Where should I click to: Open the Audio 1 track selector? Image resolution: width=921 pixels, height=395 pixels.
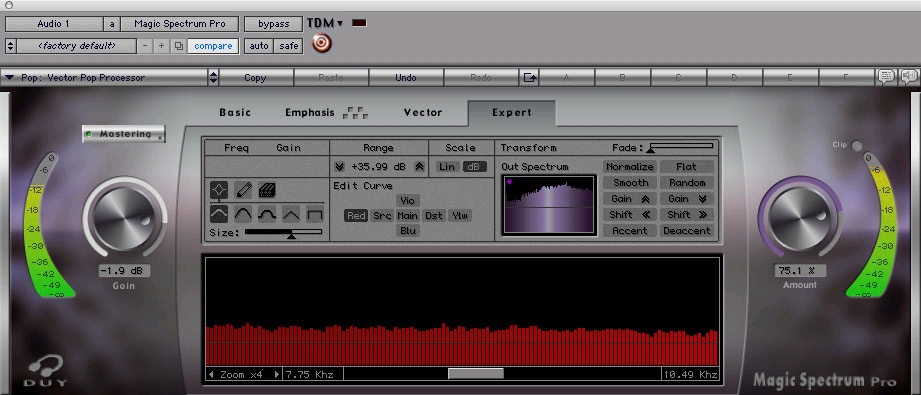(53, 24)
